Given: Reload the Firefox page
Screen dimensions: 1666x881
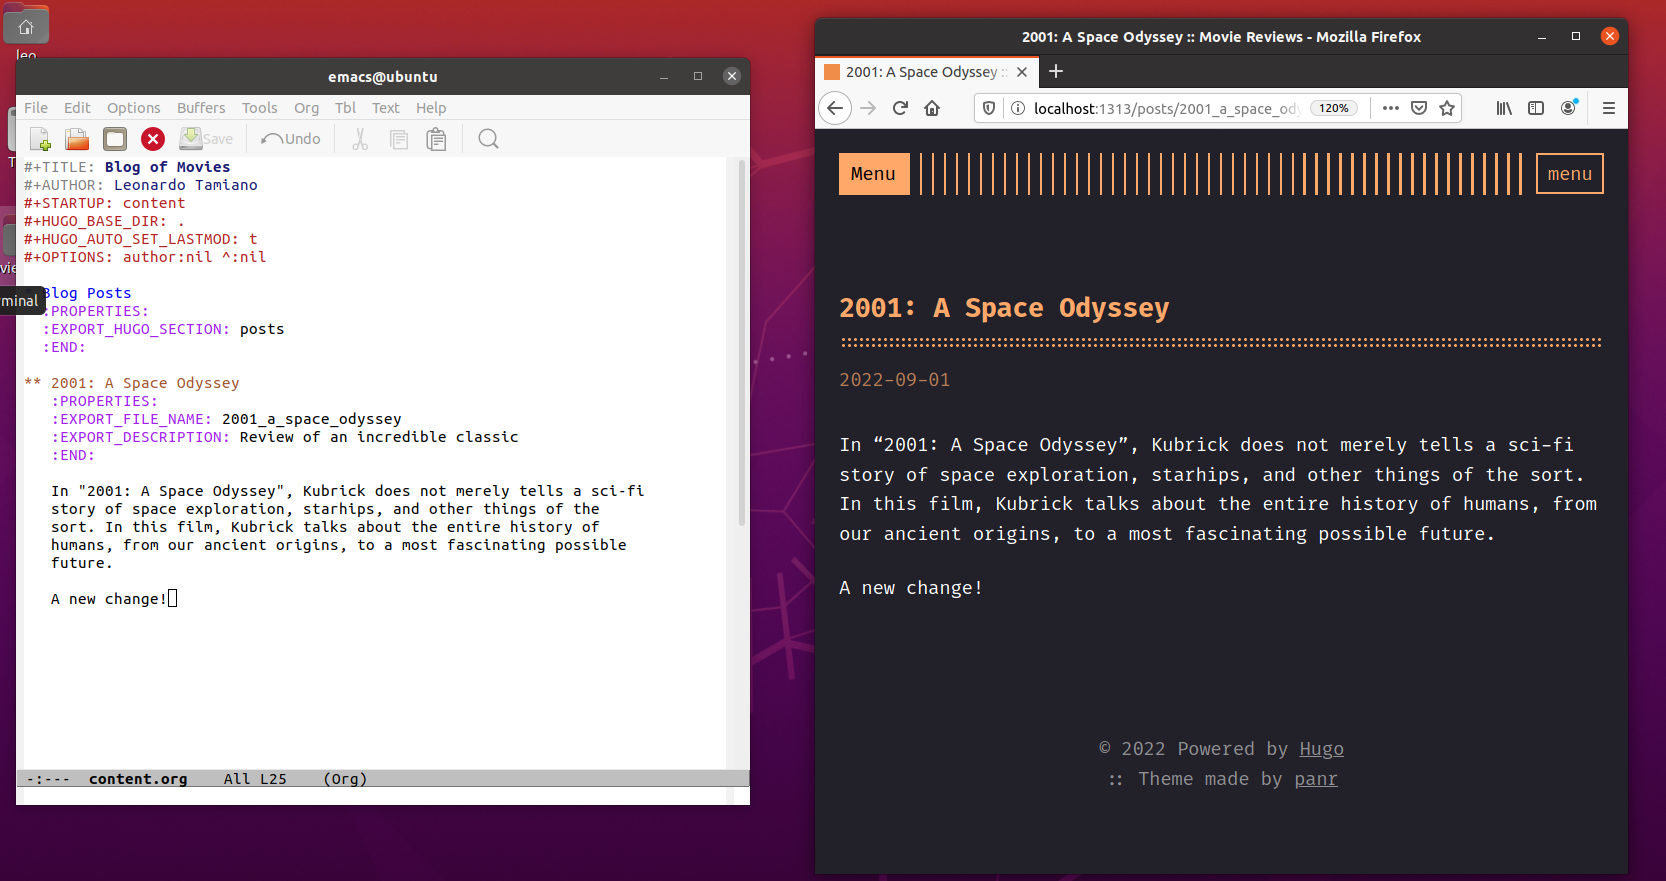Looking at the screenshot, I should (x=900, y=108).
